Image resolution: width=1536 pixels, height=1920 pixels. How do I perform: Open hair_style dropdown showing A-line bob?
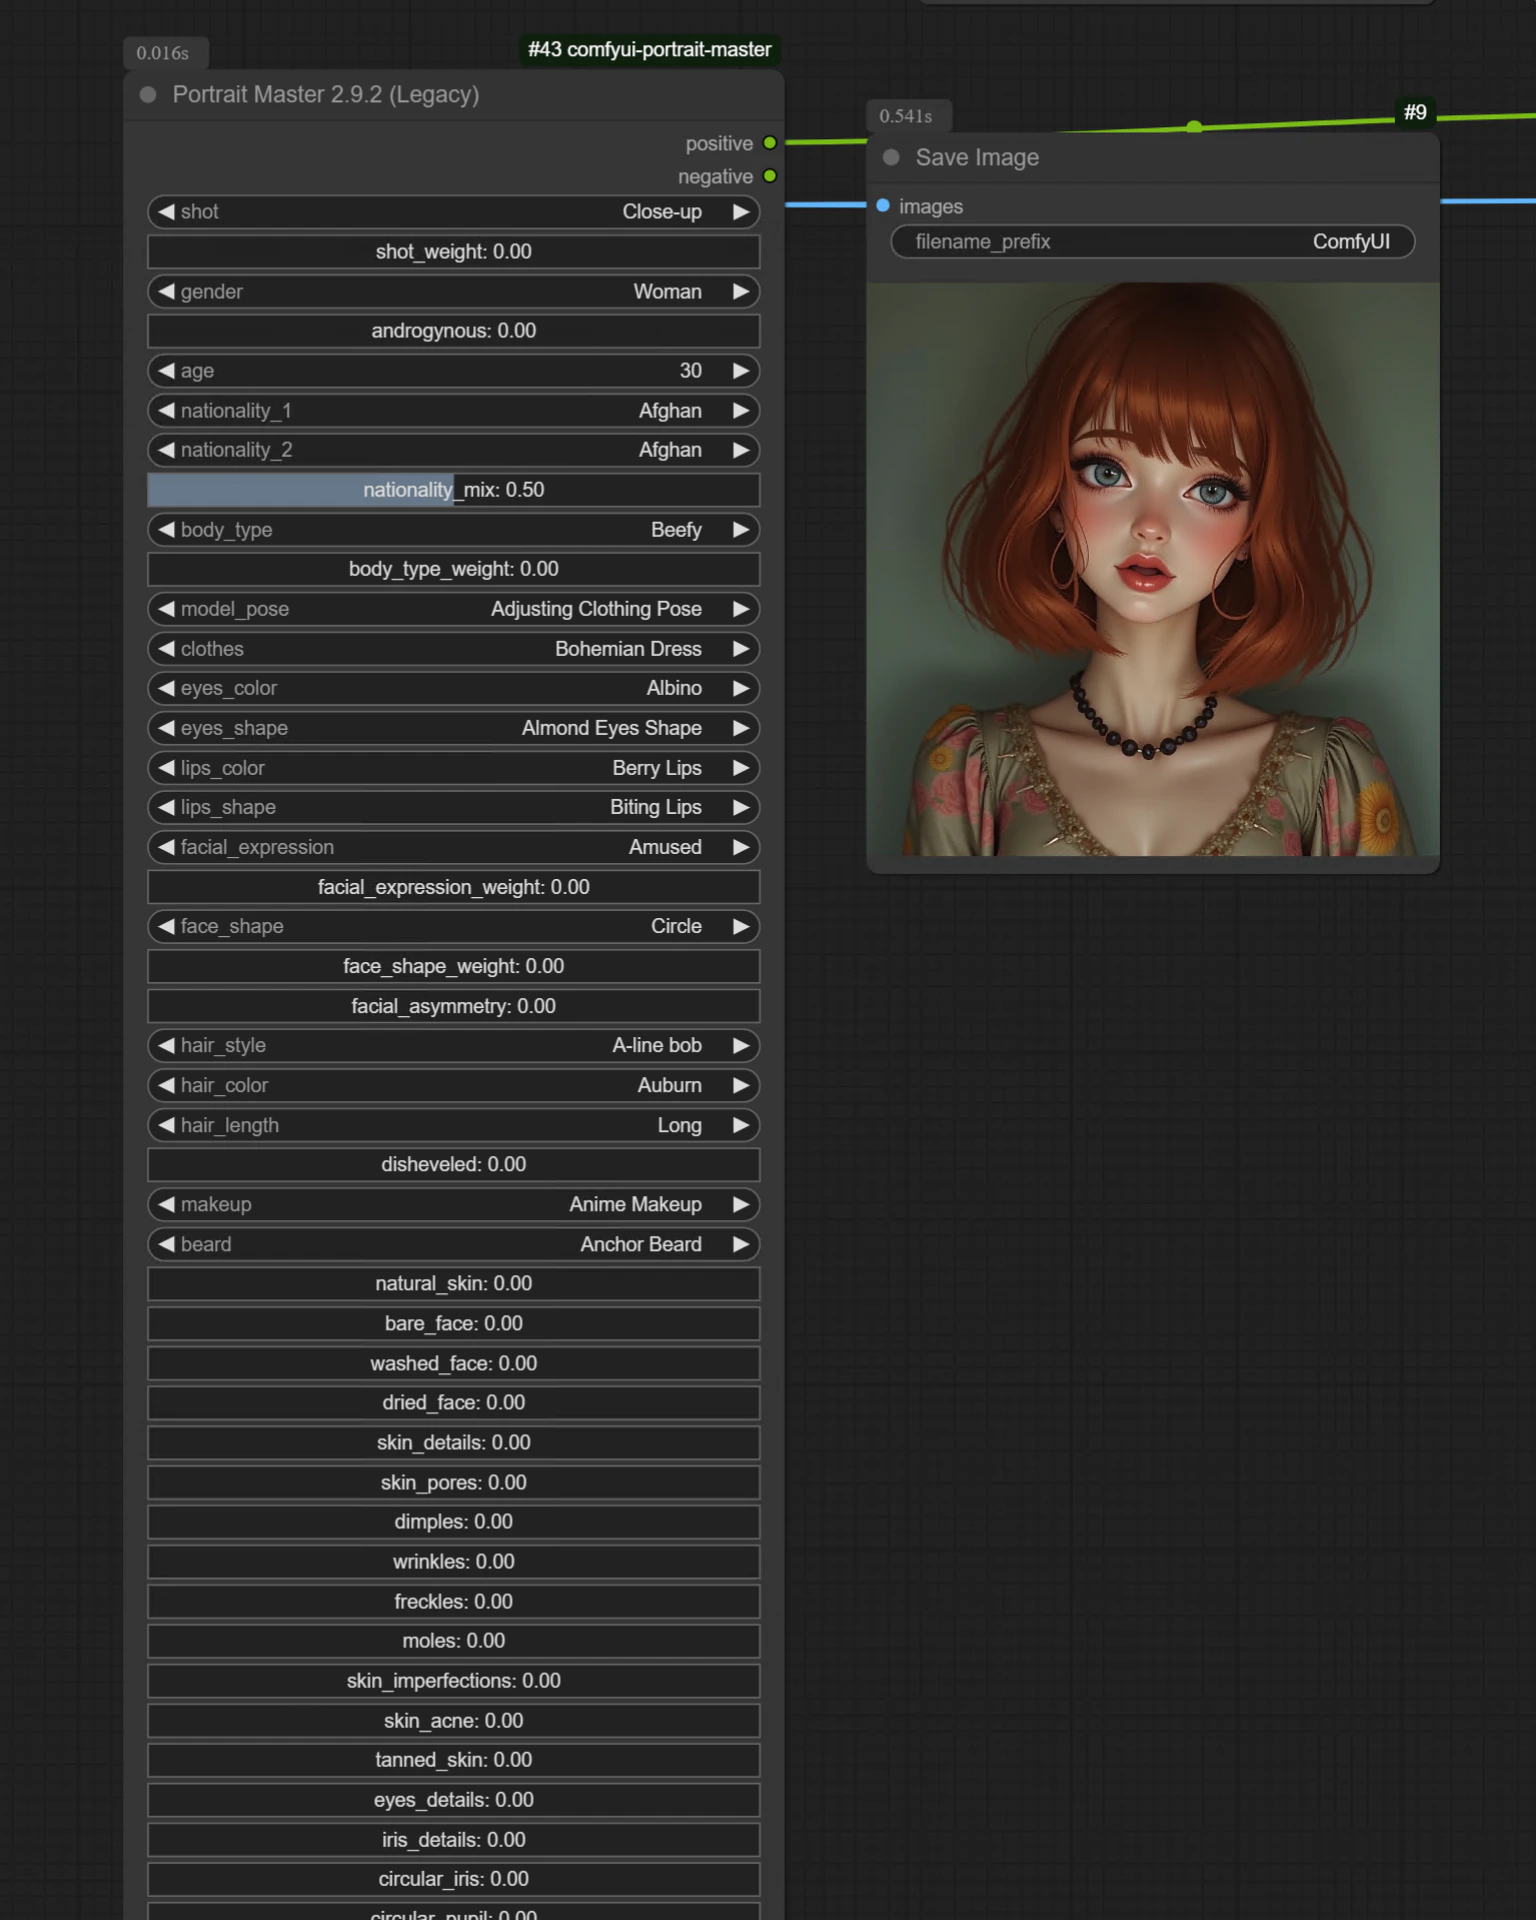point(453,1045)
